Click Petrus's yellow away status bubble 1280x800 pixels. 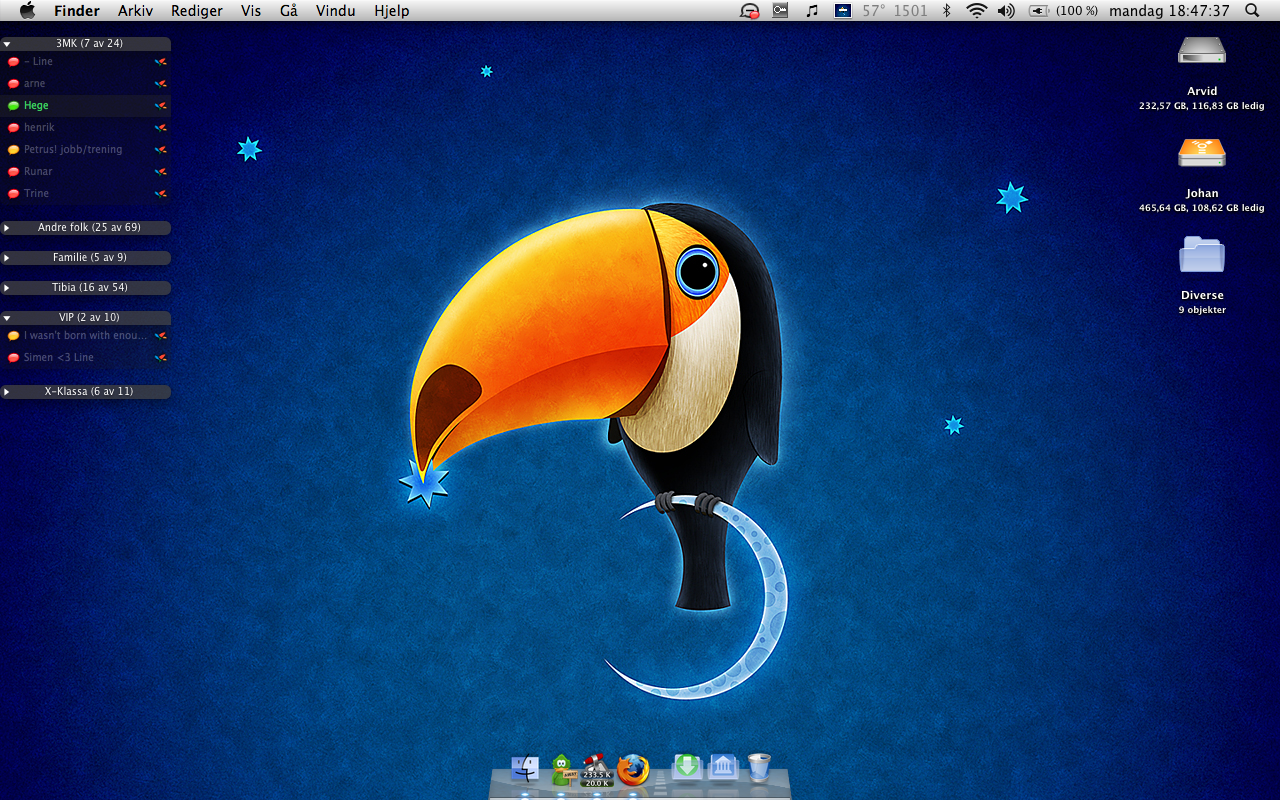click(13, 149)
